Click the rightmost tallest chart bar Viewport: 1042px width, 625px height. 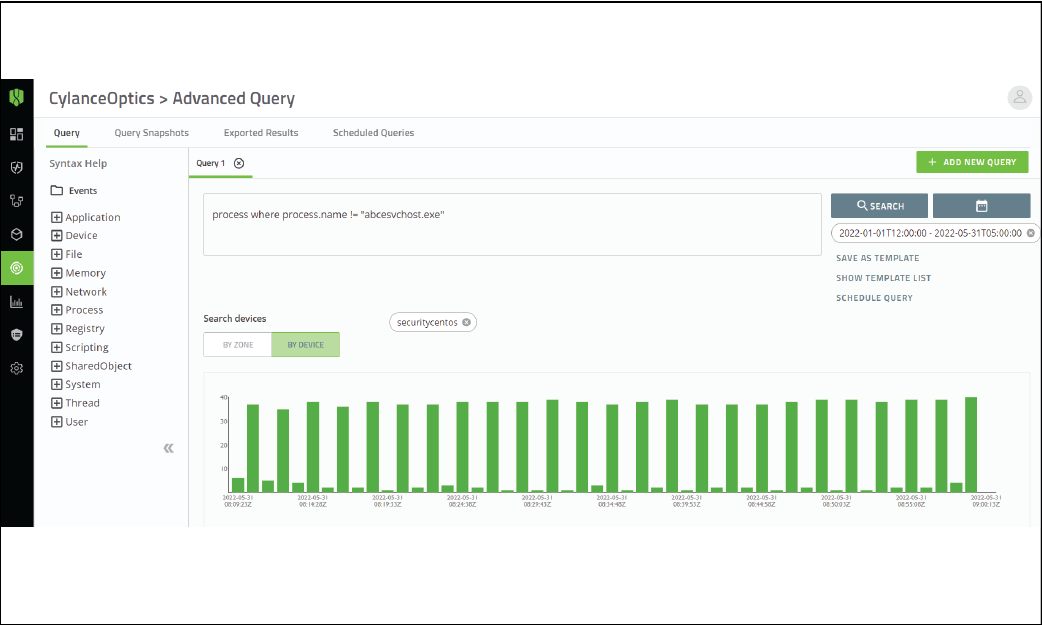coord(971,445)
